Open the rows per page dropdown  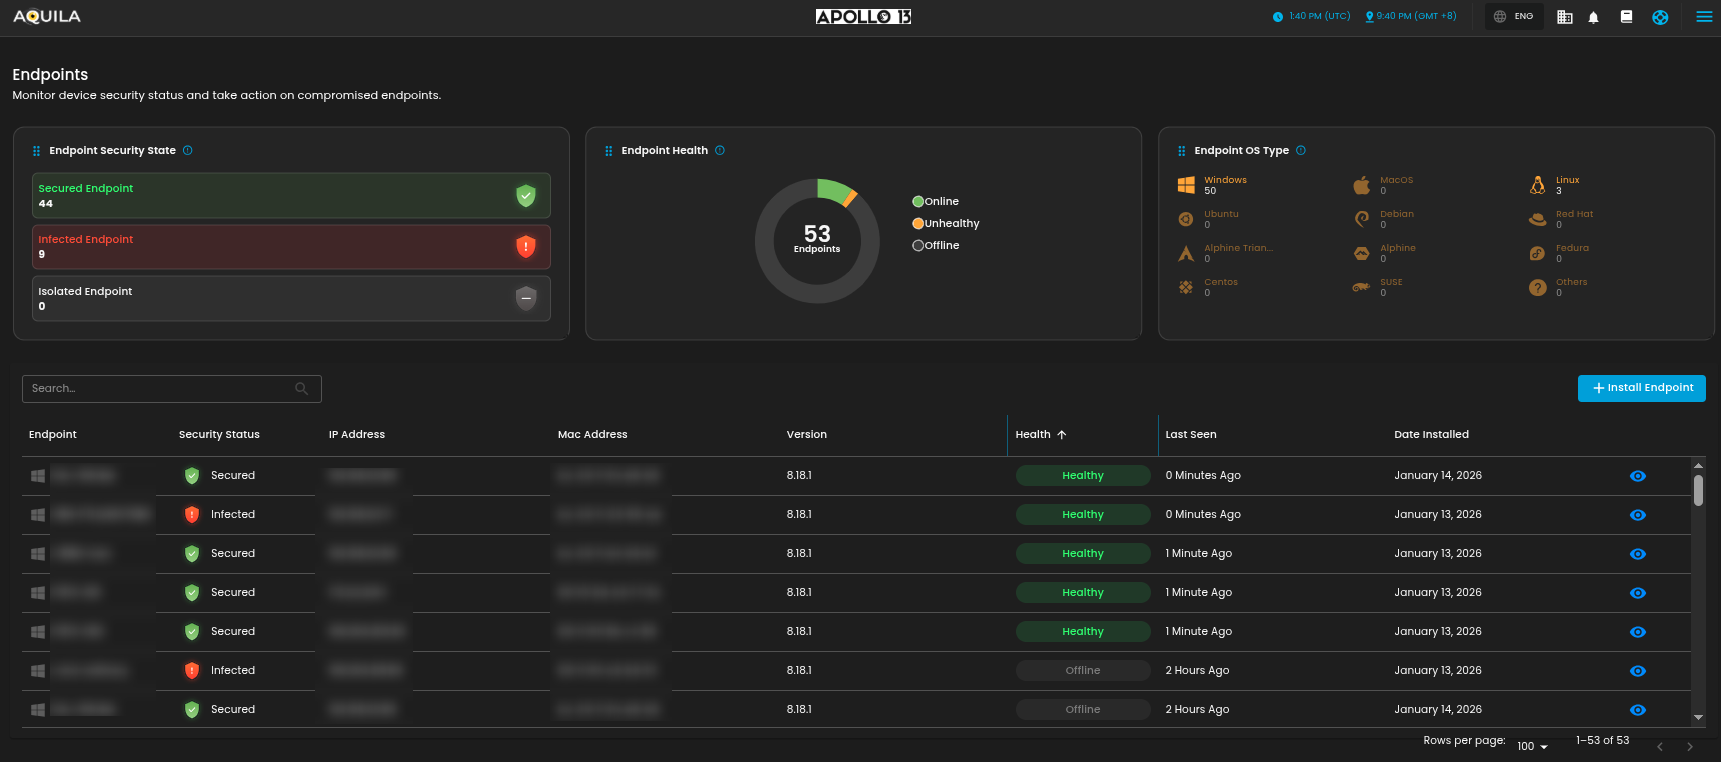pyautogui.click(x=1532, y=746)
